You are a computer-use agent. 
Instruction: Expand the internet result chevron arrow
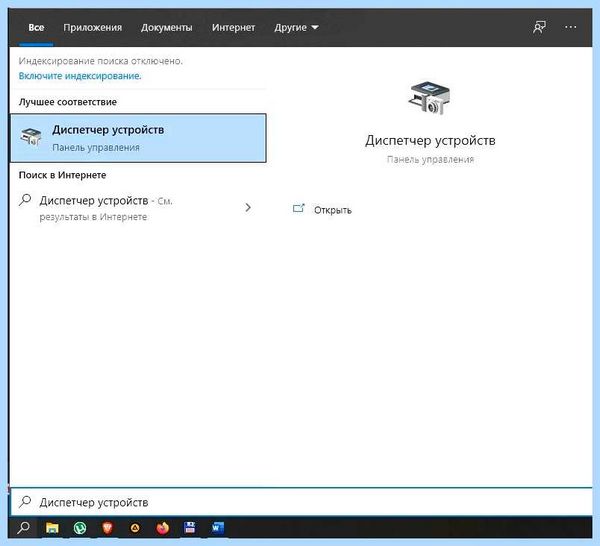(x=248, y=208)
